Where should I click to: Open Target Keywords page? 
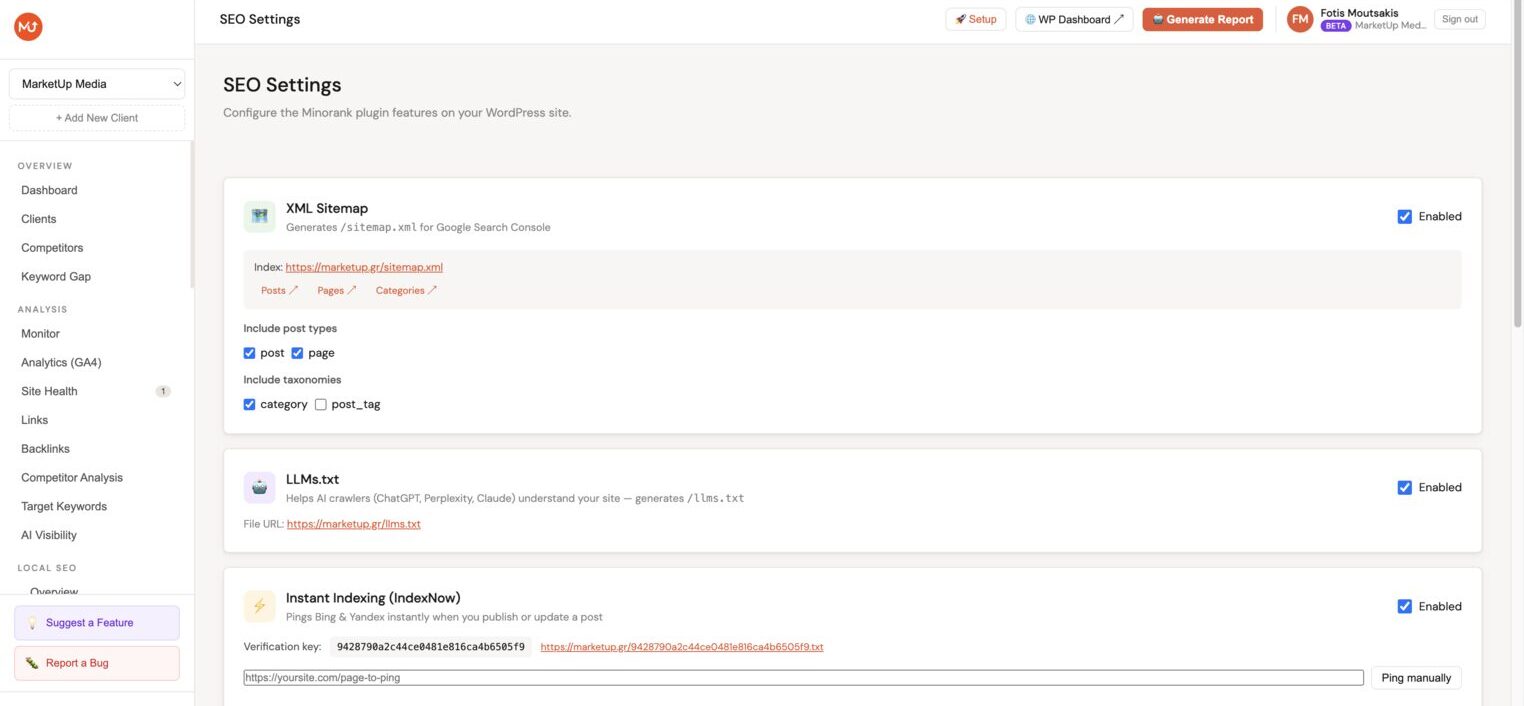tap(64, 507)
